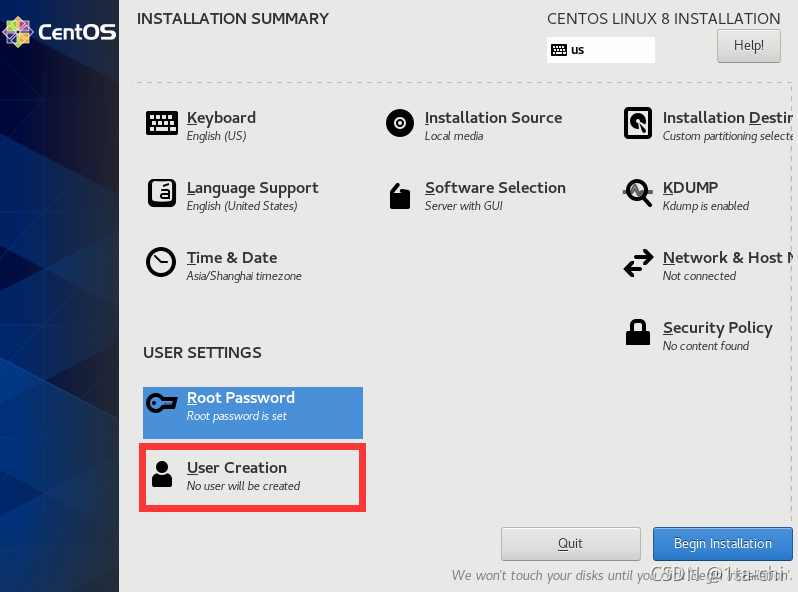Click 'Kdump is enabled' status text
798x592 pixels.
tap(705, 206)
